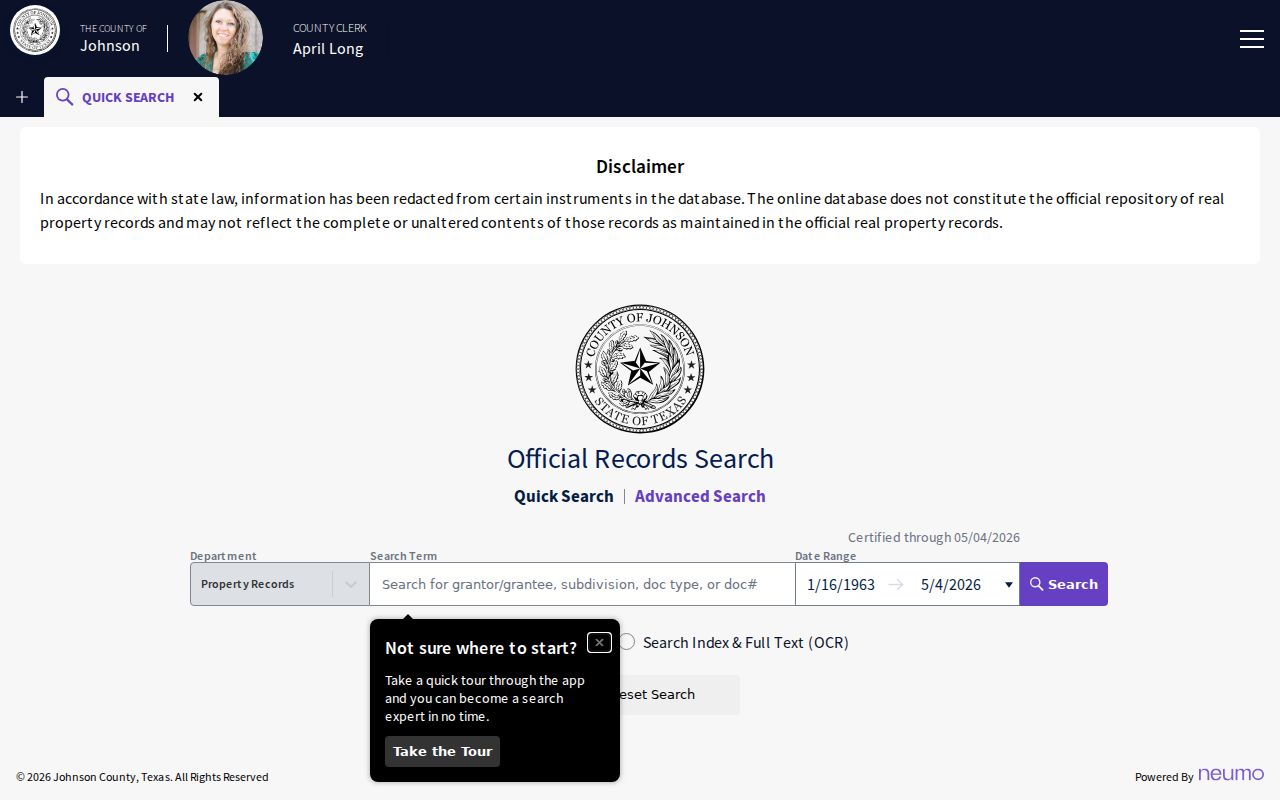Open the hamburger menu icon
The width and height of the screenshot is (1280, 800).
tap(1251, 38)
